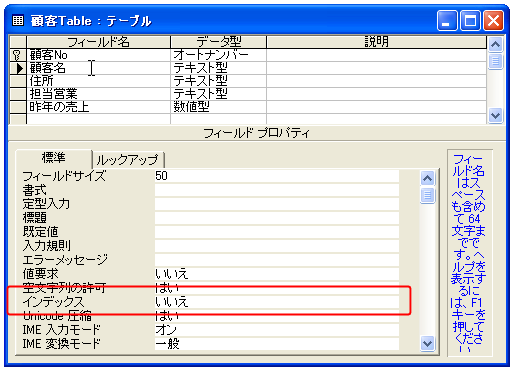Click the IME 入力モード value オン
Viewport: 512px width, 368px height.
pyautogui.click(x=277, y=330)
